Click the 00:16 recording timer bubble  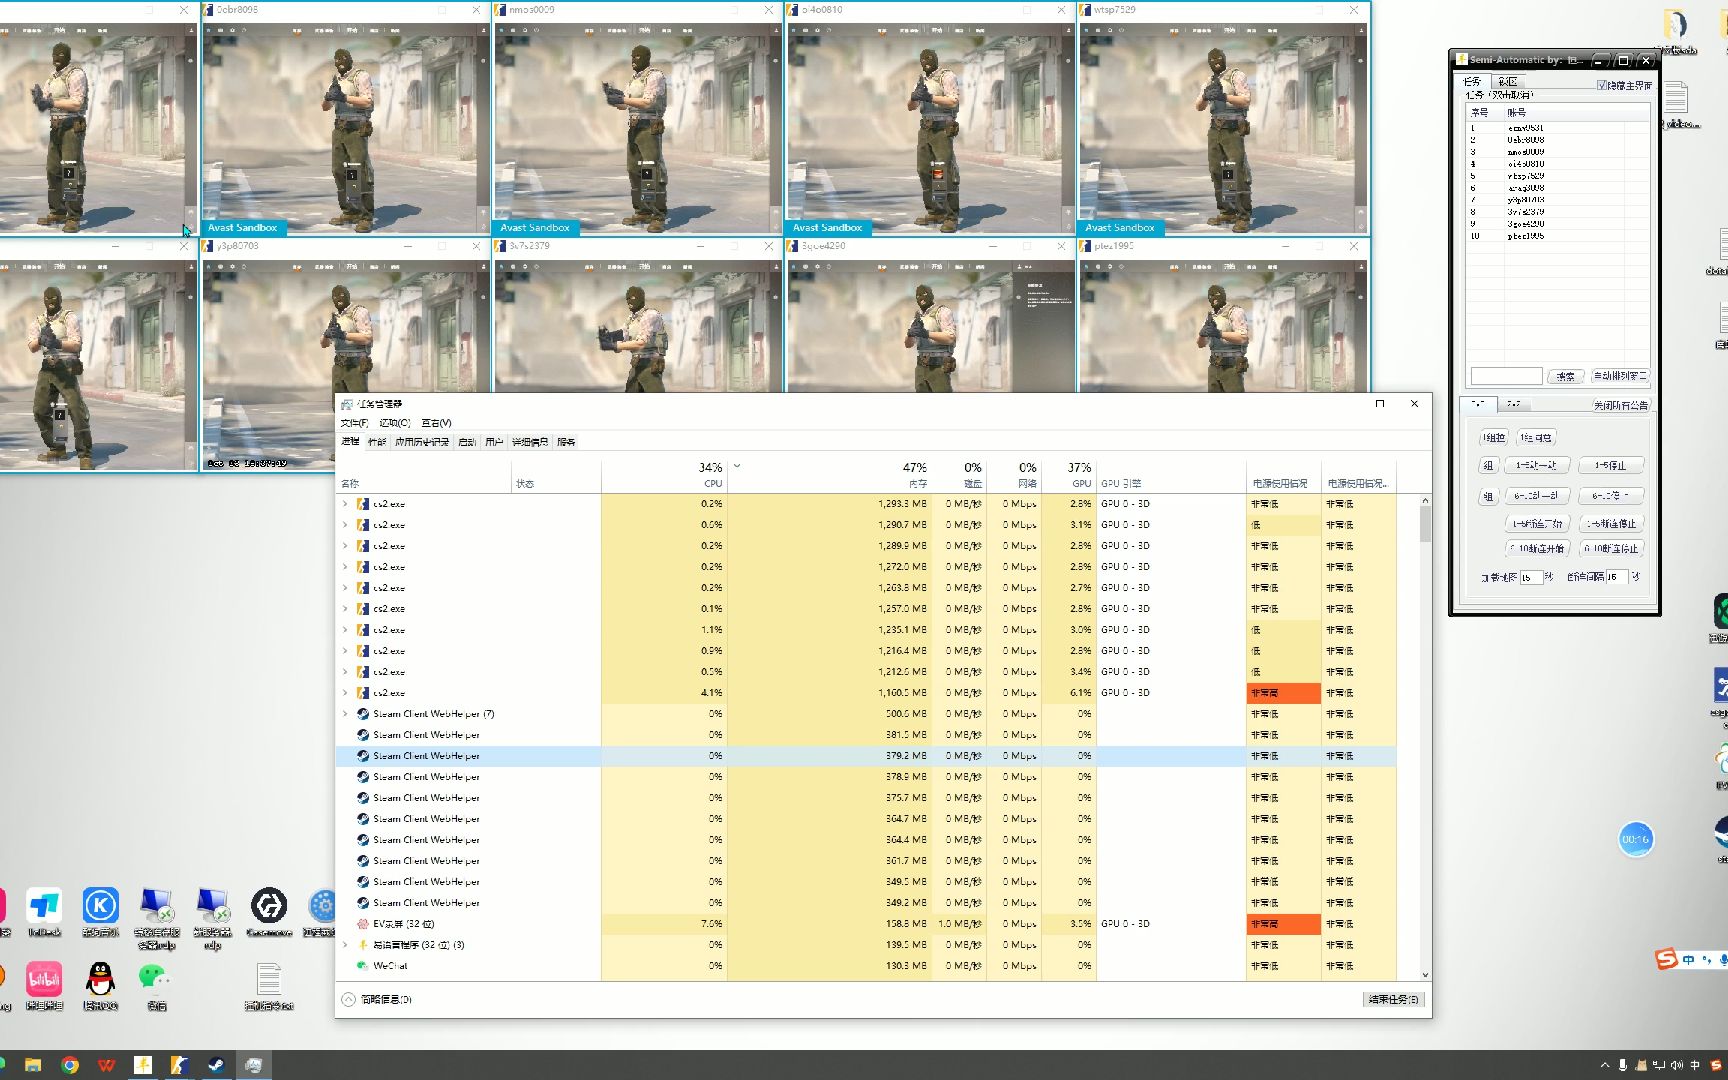pos(1636,839)
